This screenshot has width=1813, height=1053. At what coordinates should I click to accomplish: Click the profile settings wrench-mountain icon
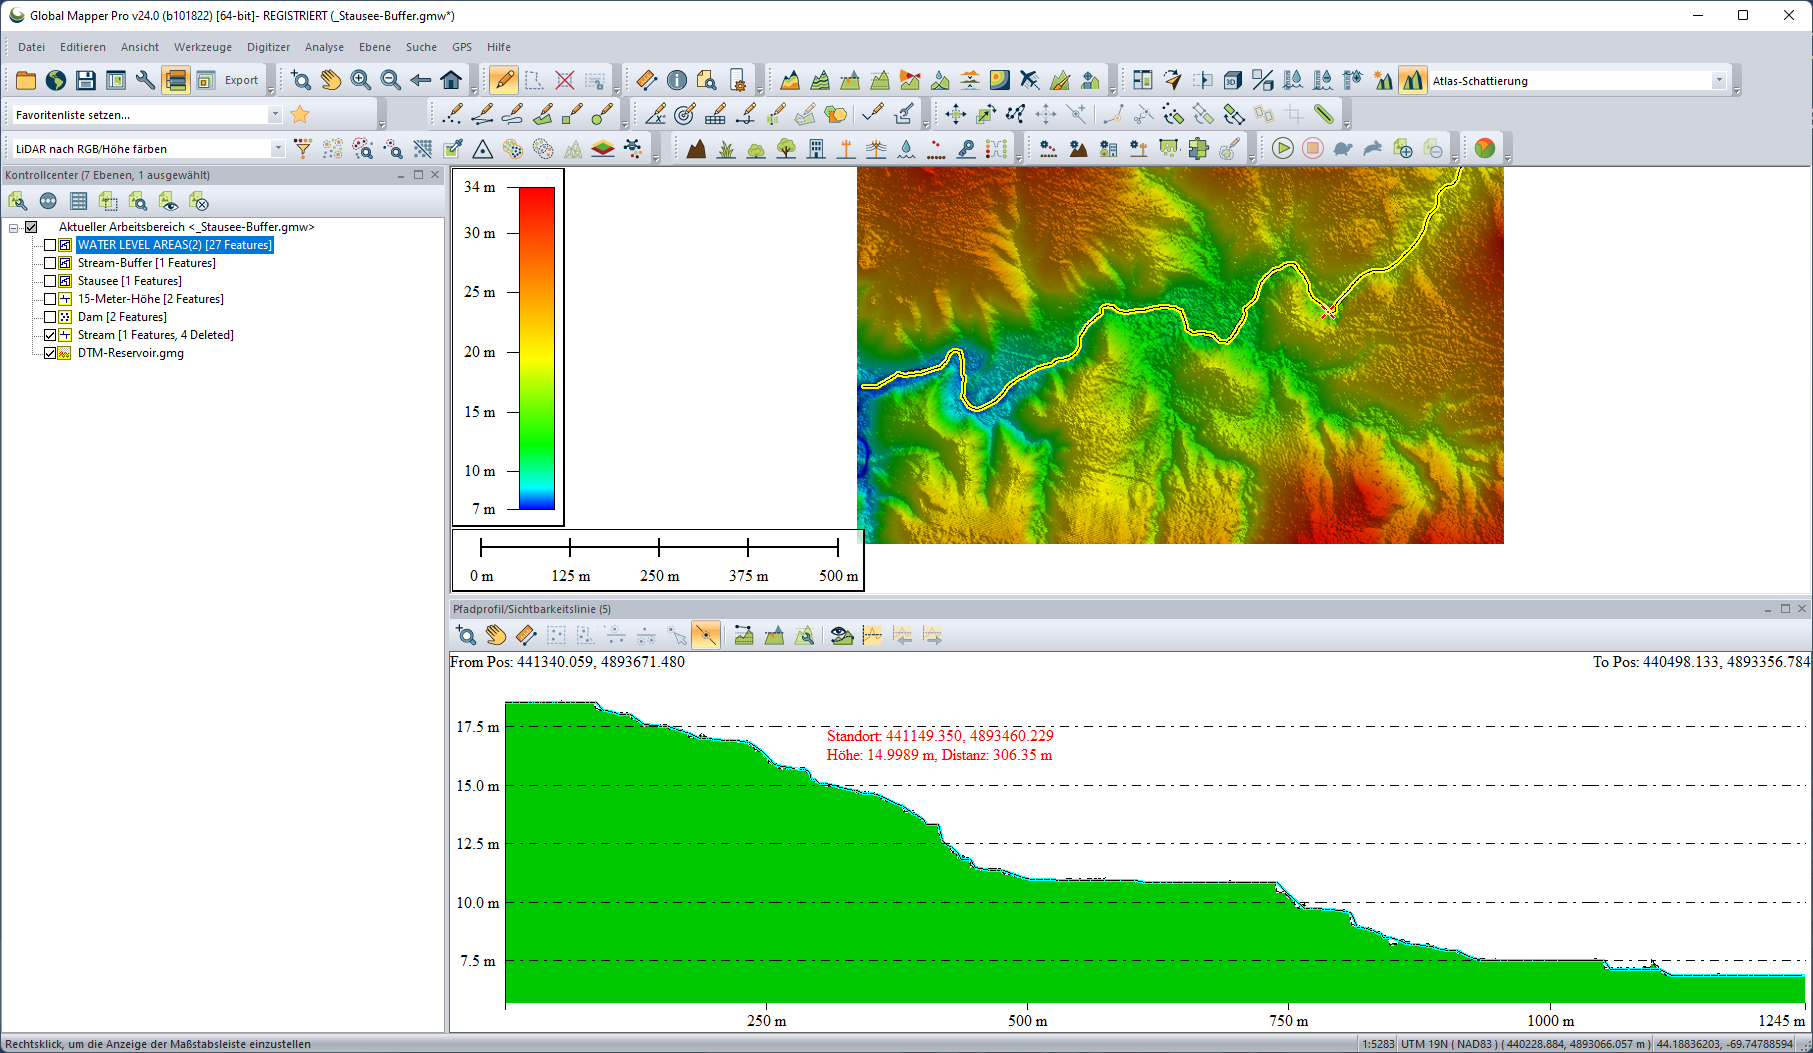pyautogui.click(x=804, y=635)
